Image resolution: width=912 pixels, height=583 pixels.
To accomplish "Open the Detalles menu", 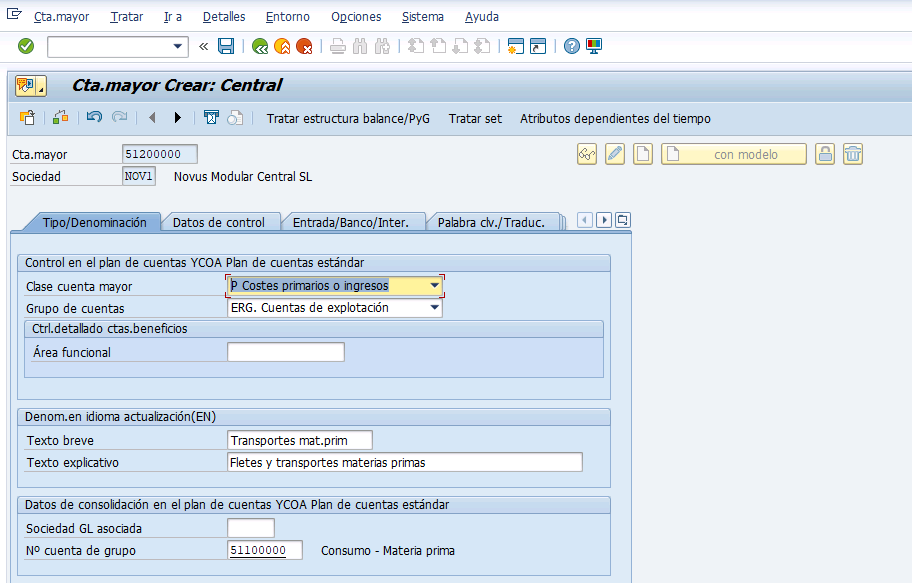I will click(x=224, y=17).
